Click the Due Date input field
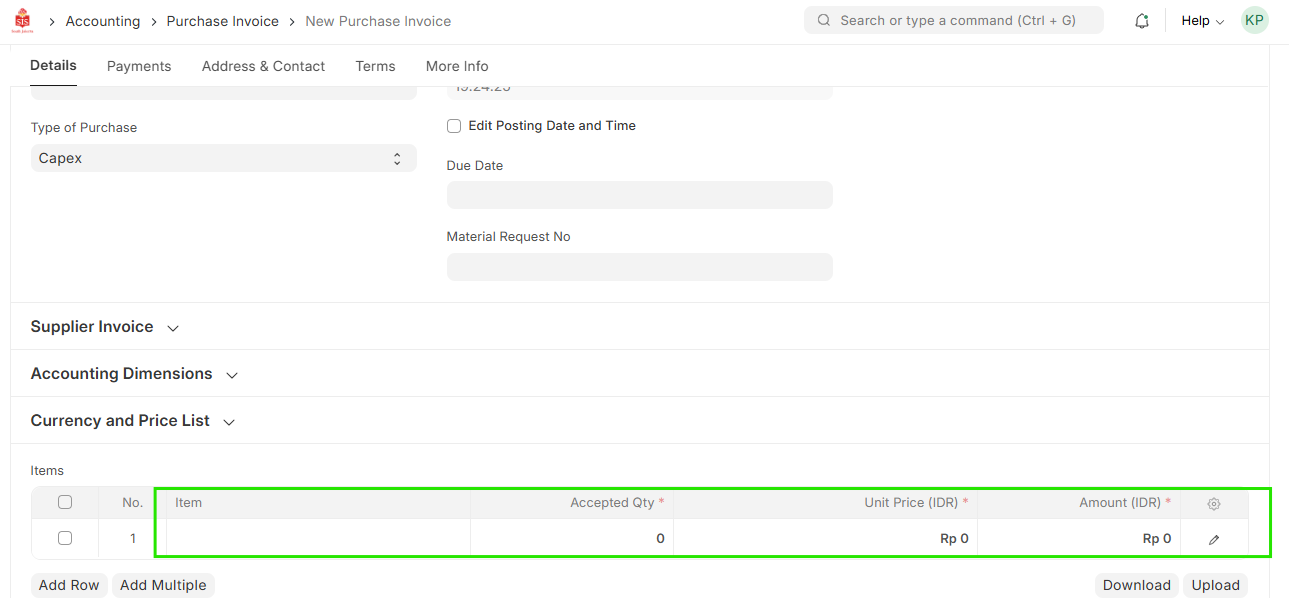Screen dimensions: 1289x598 (x=639, y=195)
